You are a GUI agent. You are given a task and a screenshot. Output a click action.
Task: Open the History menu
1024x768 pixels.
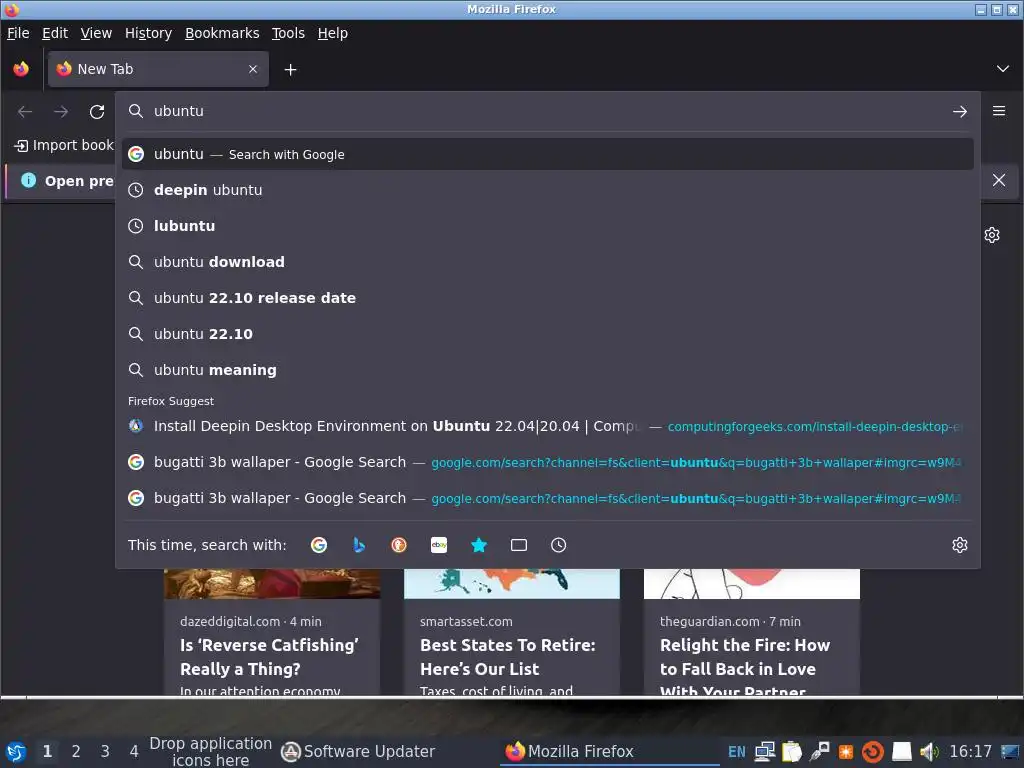point(148,33)
